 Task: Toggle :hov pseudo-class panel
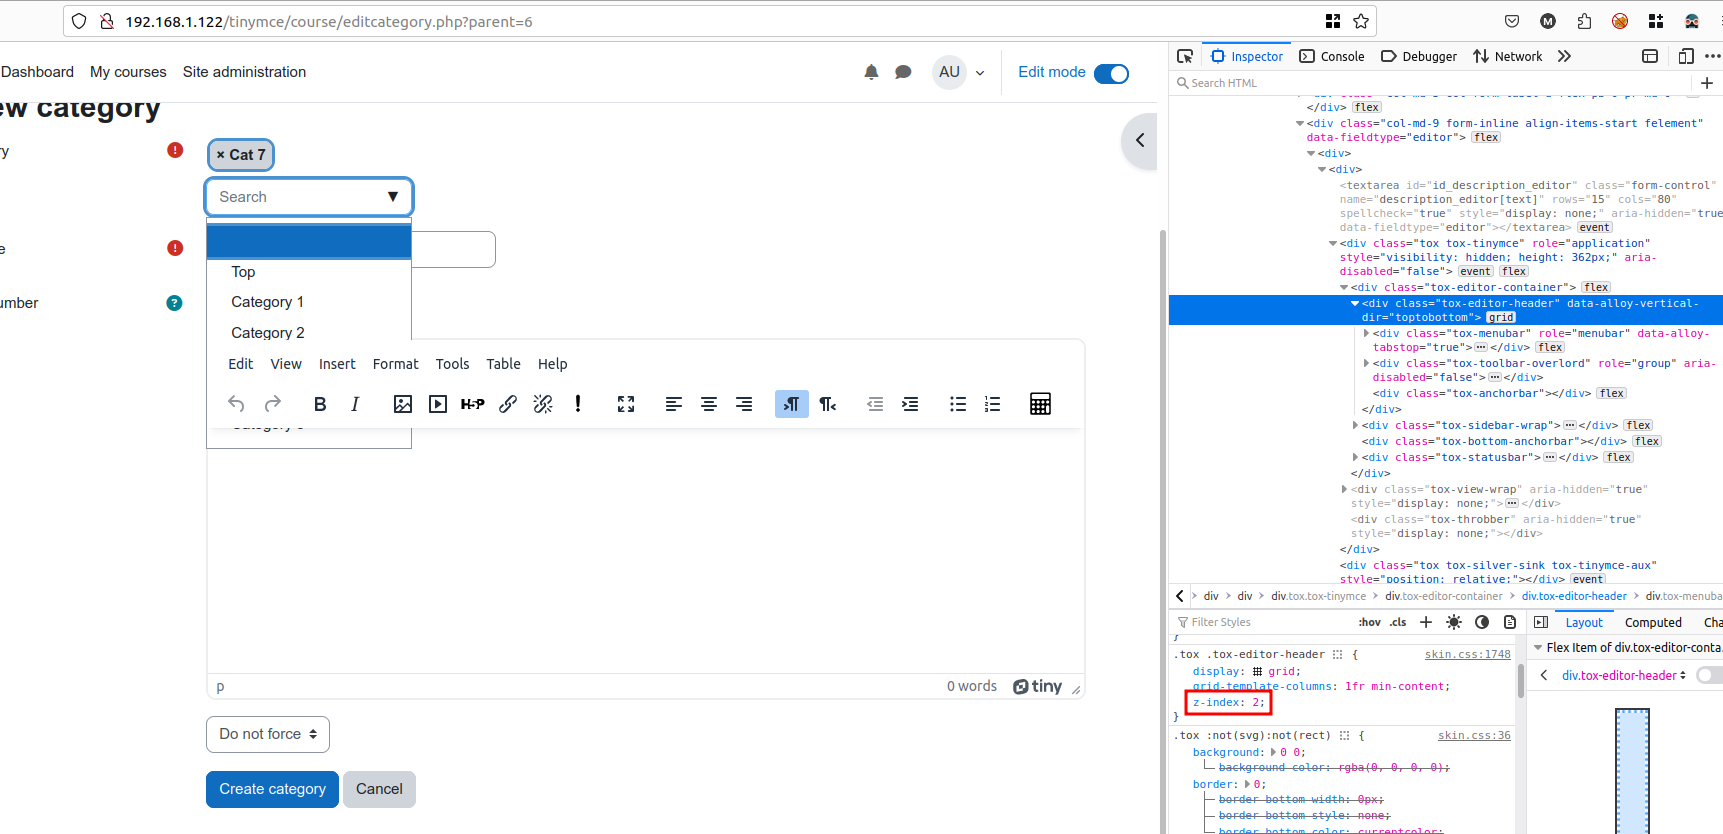[x=1369, y=622]
